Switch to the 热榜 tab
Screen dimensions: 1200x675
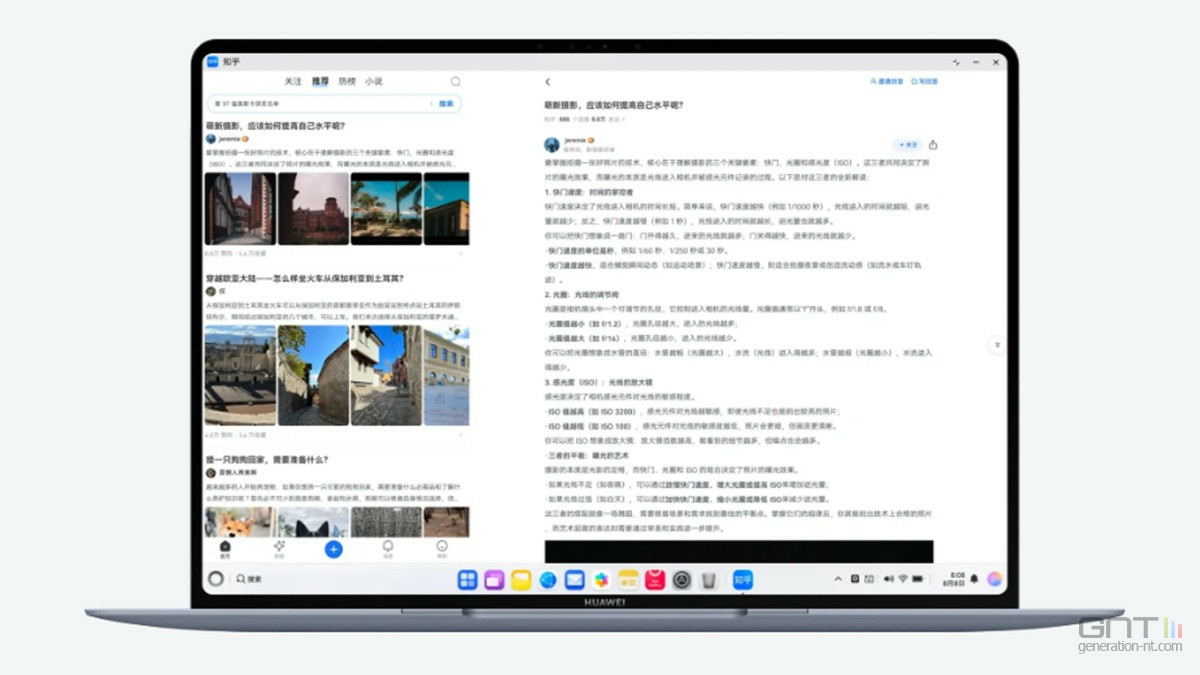click(347, 81)
